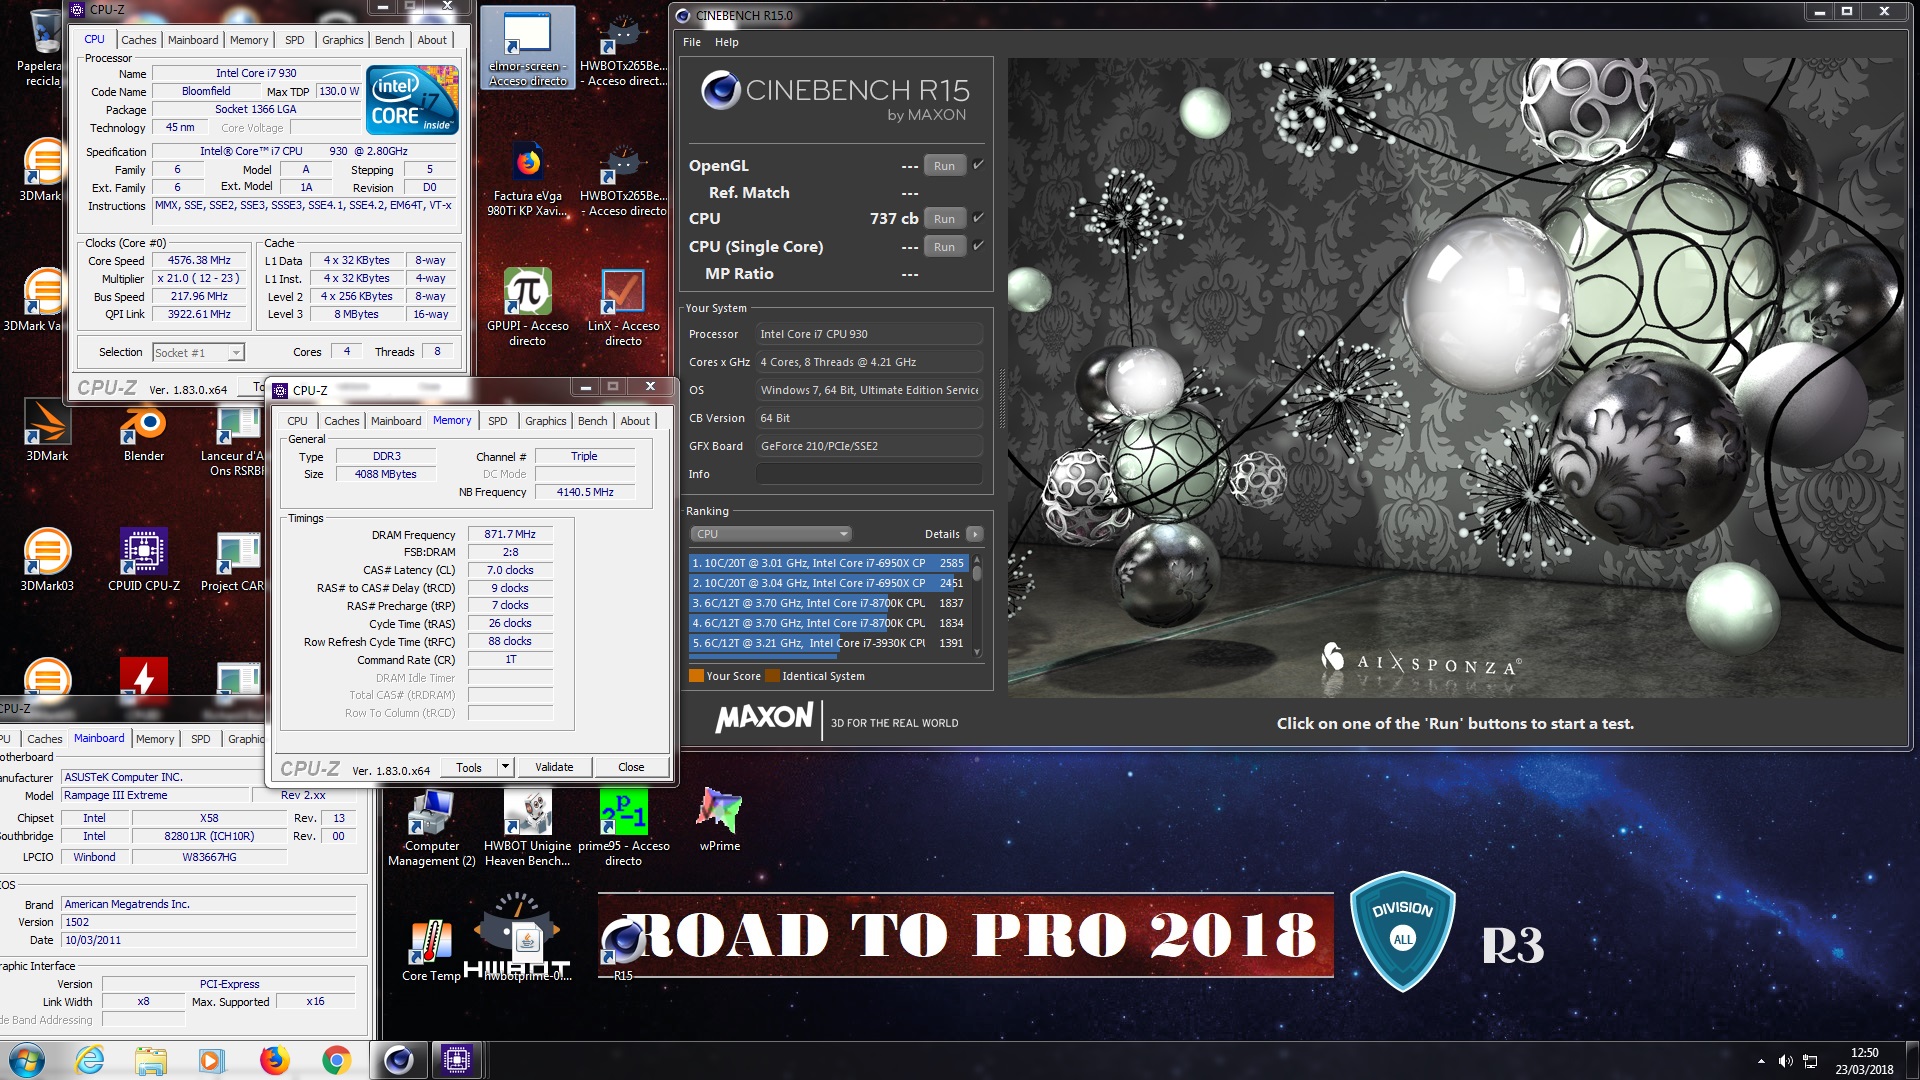Switch to Caches tab in top CPU-Z window
Screen dimensions: 1920x1080
tap(139, 40)
